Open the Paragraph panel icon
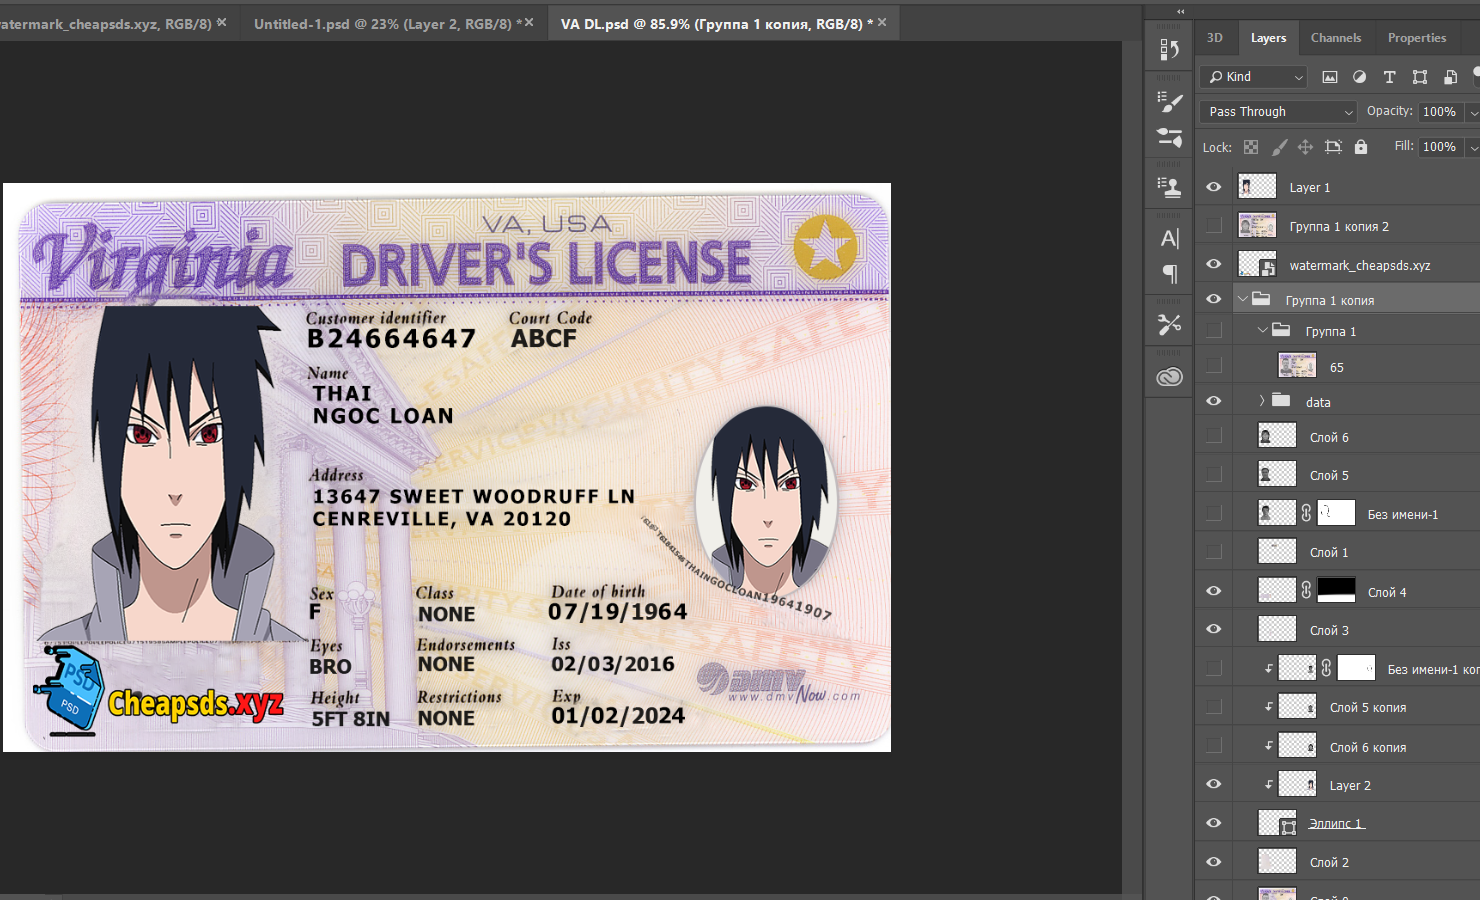This screenshot has height=900, width=1480. [x=1169, y=274]
